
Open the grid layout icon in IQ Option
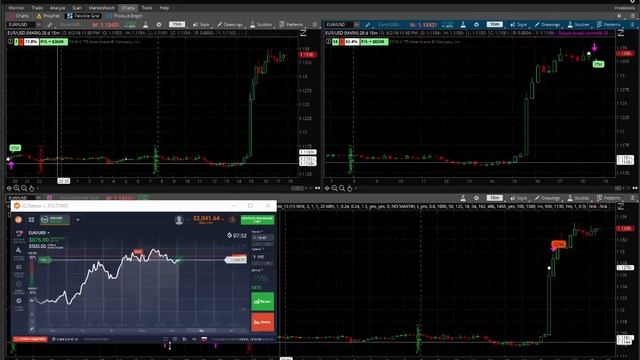click(31, 220)
